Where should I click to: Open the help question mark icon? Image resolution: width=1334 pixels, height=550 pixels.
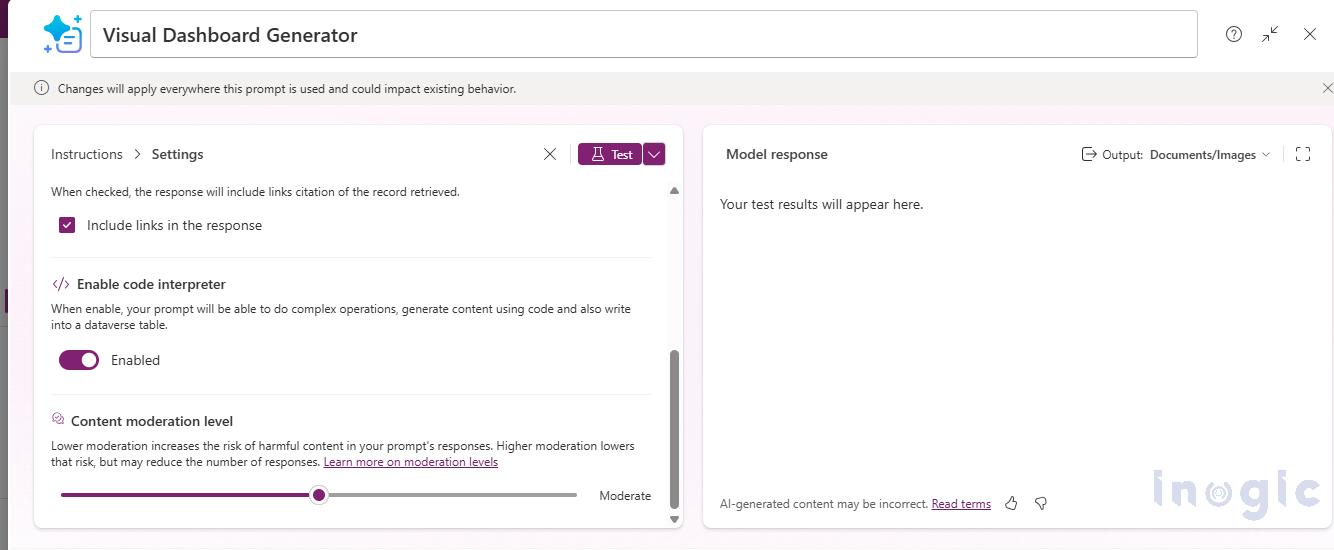(1234, 34)
